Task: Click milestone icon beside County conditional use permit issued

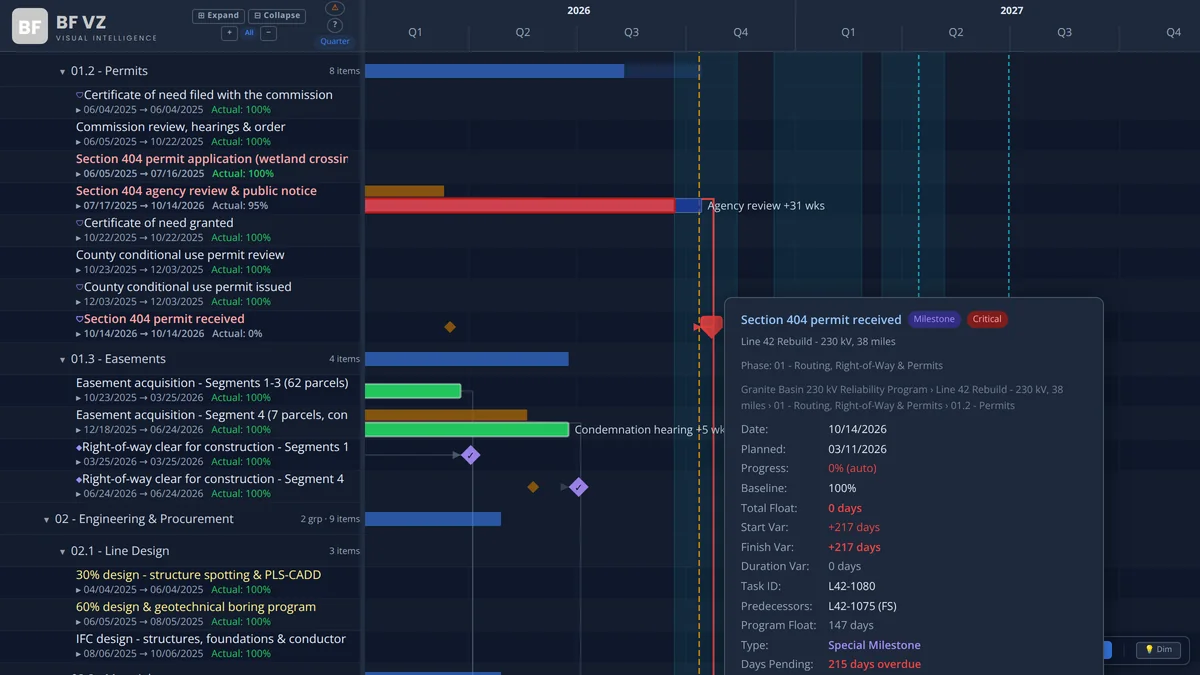Action: coord(80,287)
